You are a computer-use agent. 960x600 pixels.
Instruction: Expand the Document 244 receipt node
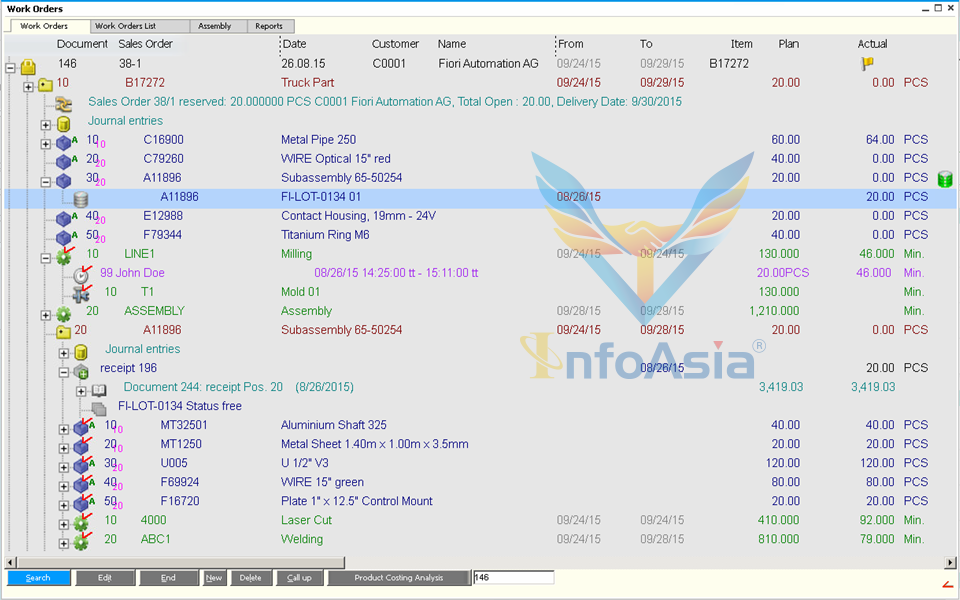tap(81, 391)
